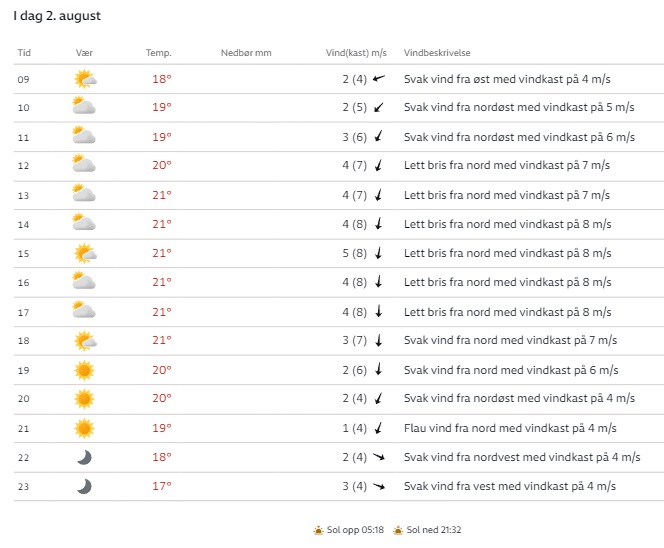
Task: Click the partly sunny icon at hour 18
Action: click(x=85, y=340)
